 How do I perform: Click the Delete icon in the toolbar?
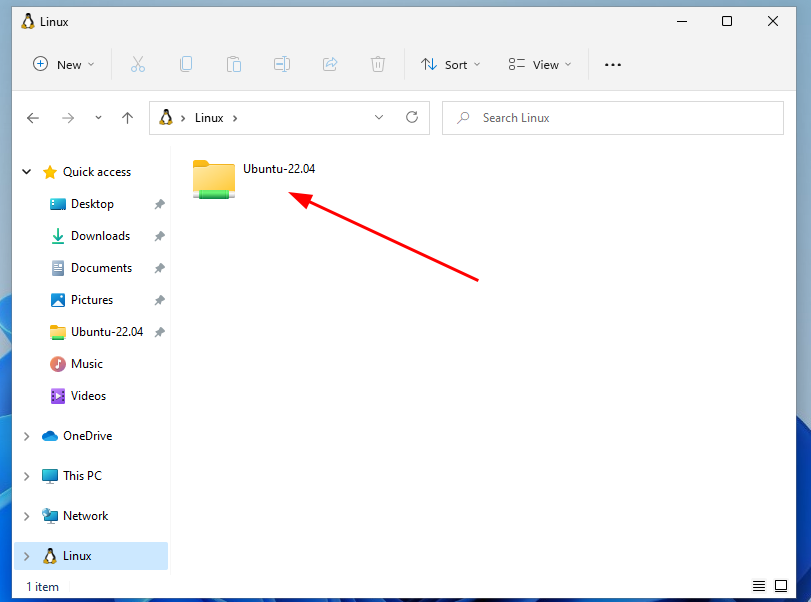tap(377, 64)
